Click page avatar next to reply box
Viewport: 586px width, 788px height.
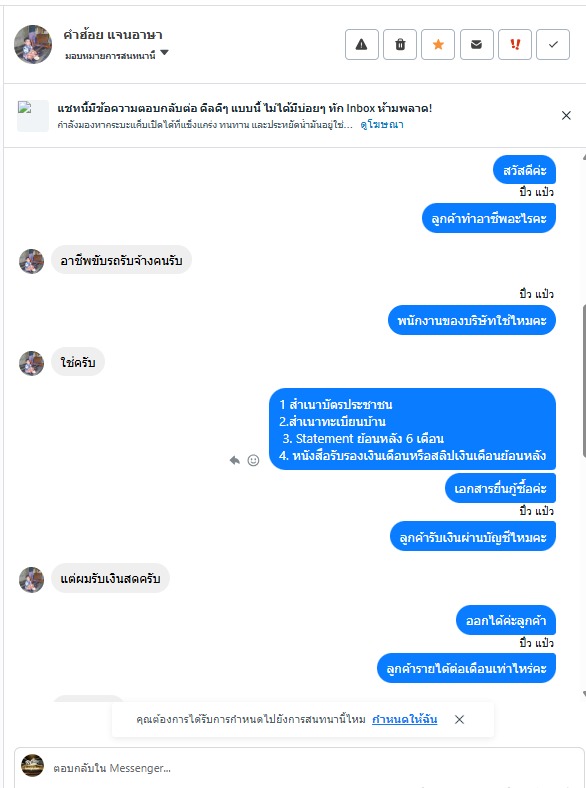coord(32,765)
